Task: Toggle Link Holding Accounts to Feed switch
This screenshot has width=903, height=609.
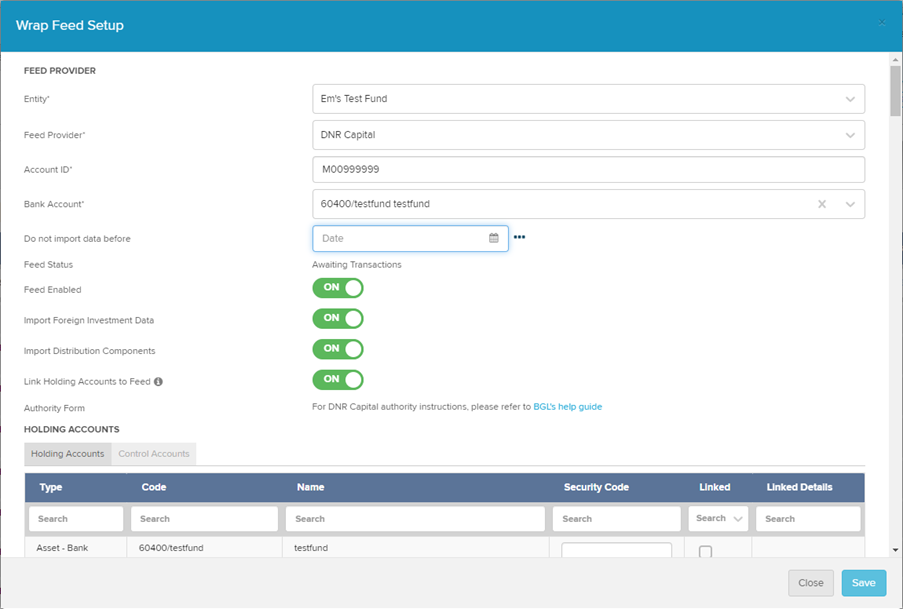Action: [338, 380]
